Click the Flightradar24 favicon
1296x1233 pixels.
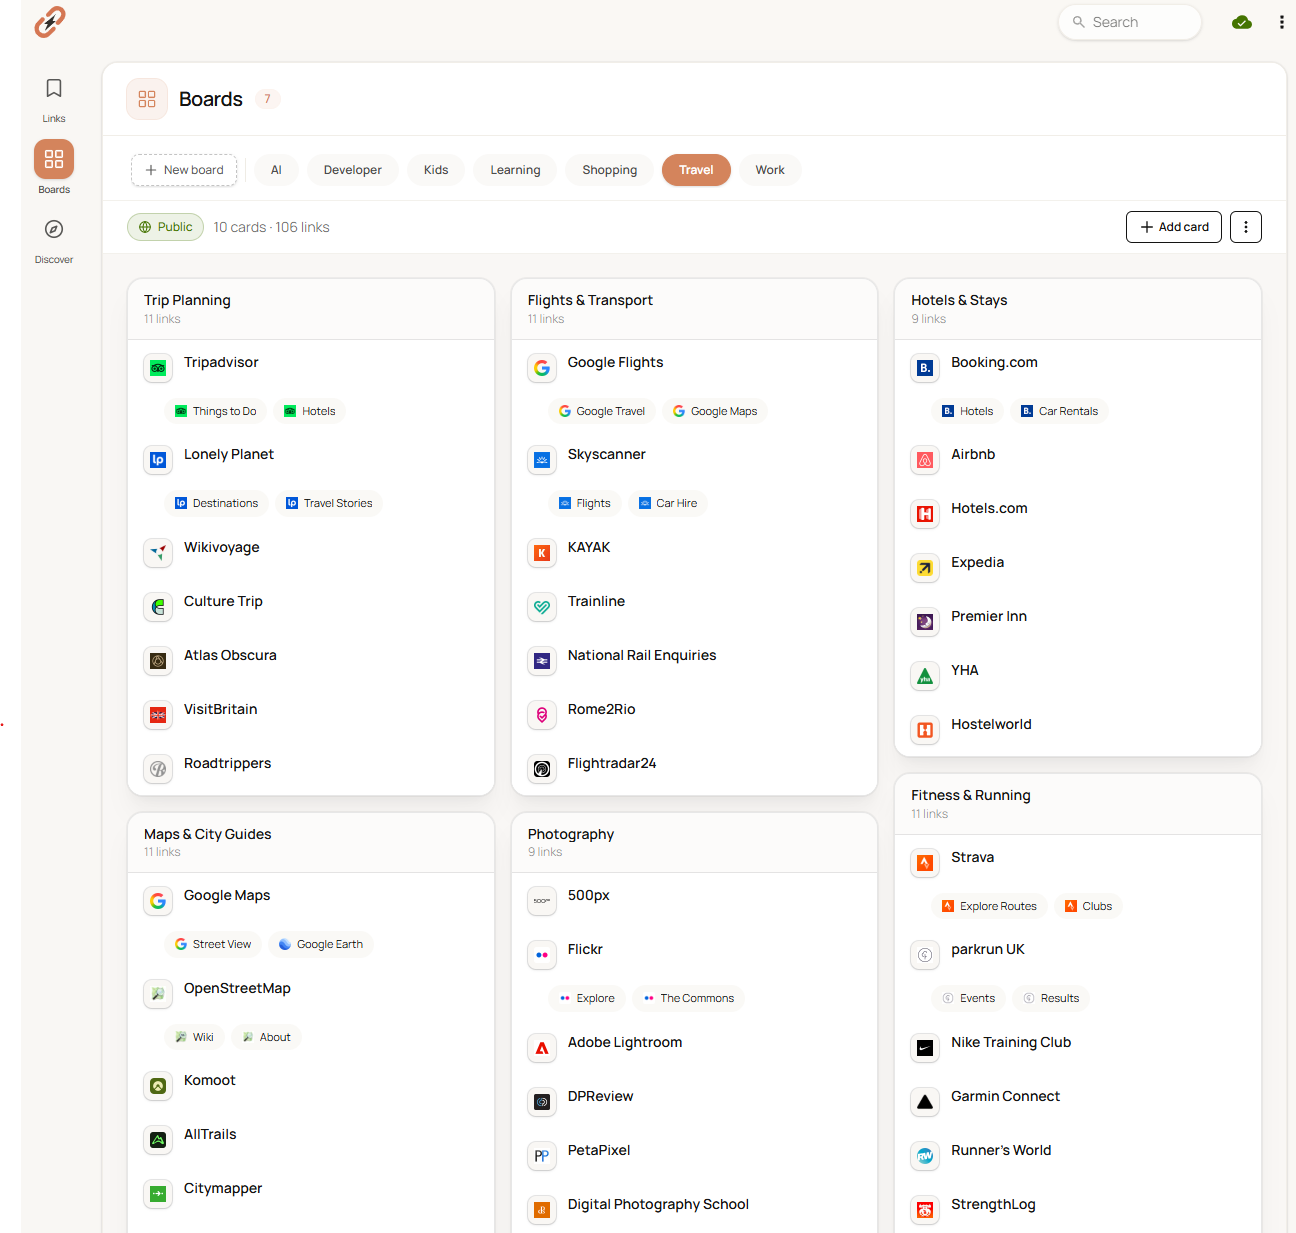(542, 769)
